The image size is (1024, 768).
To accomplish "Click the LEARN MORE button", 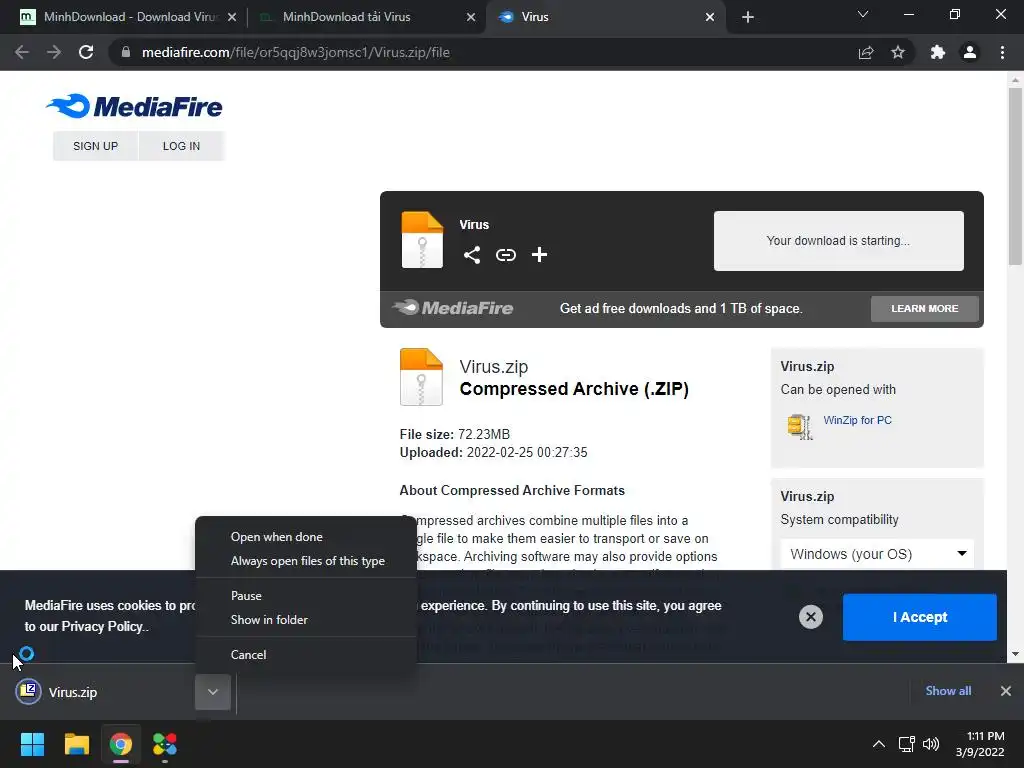I will pyautogui.click(x=925, y=308).
